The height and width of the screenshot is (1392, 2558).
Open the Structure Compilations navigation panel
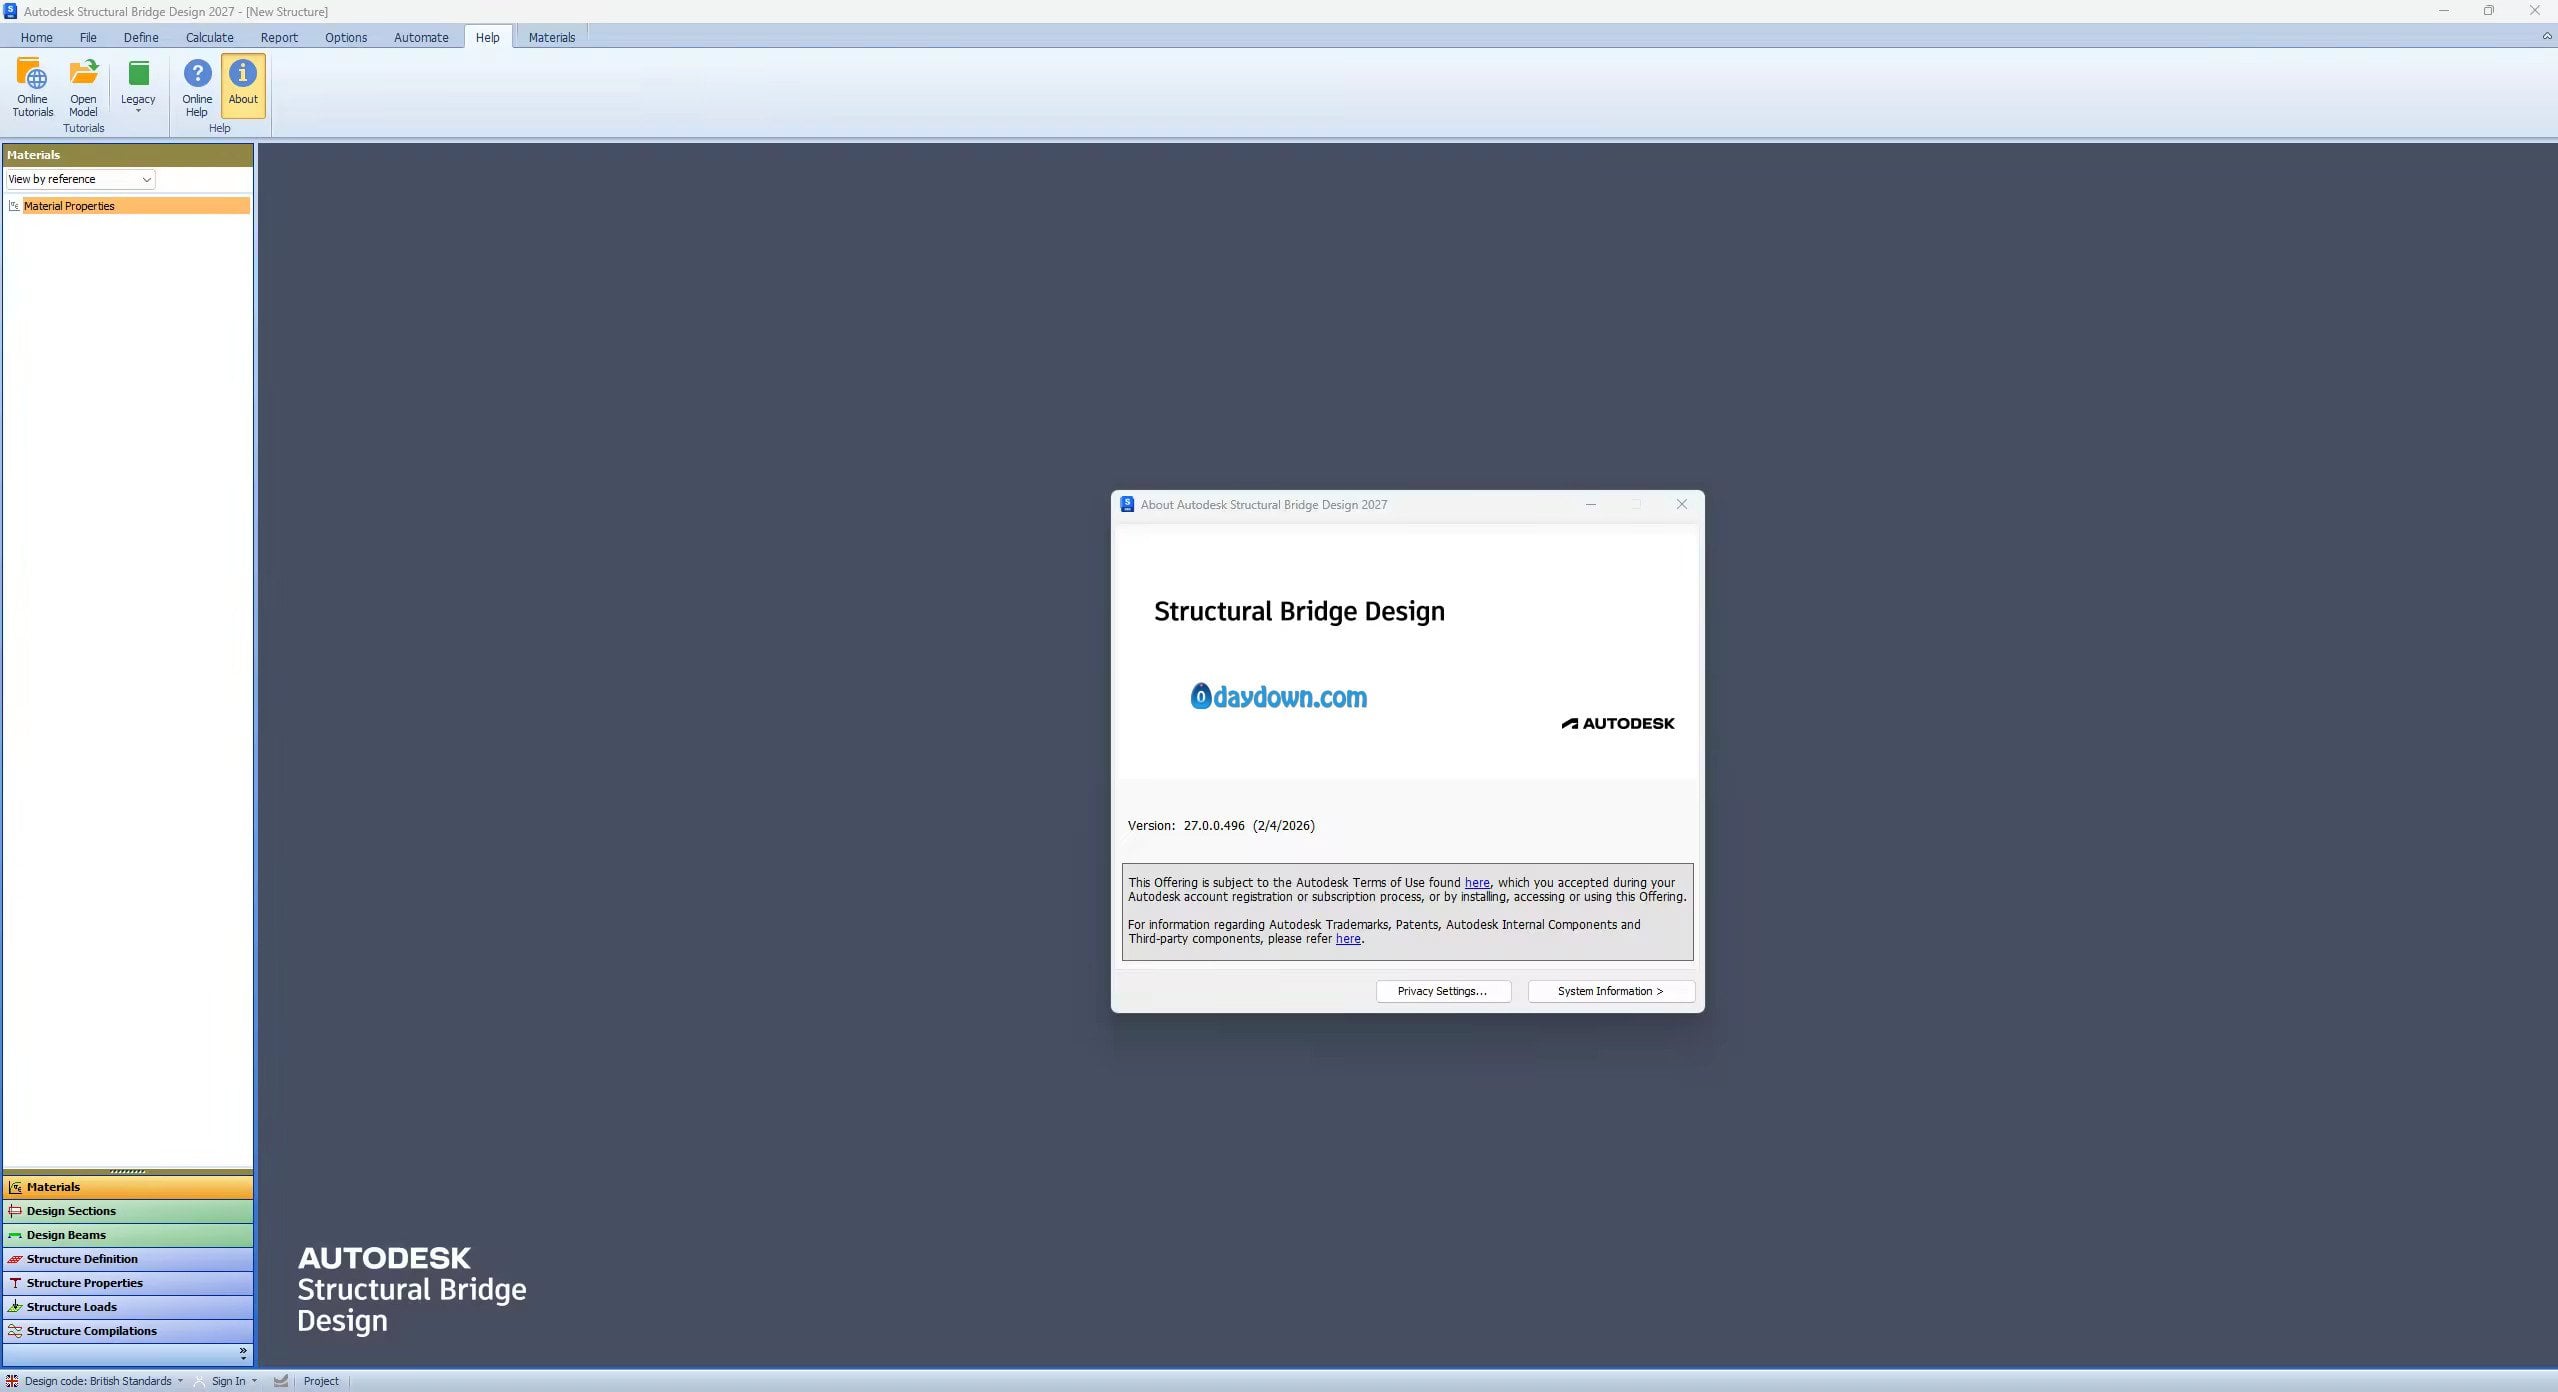pos(128,1331)
